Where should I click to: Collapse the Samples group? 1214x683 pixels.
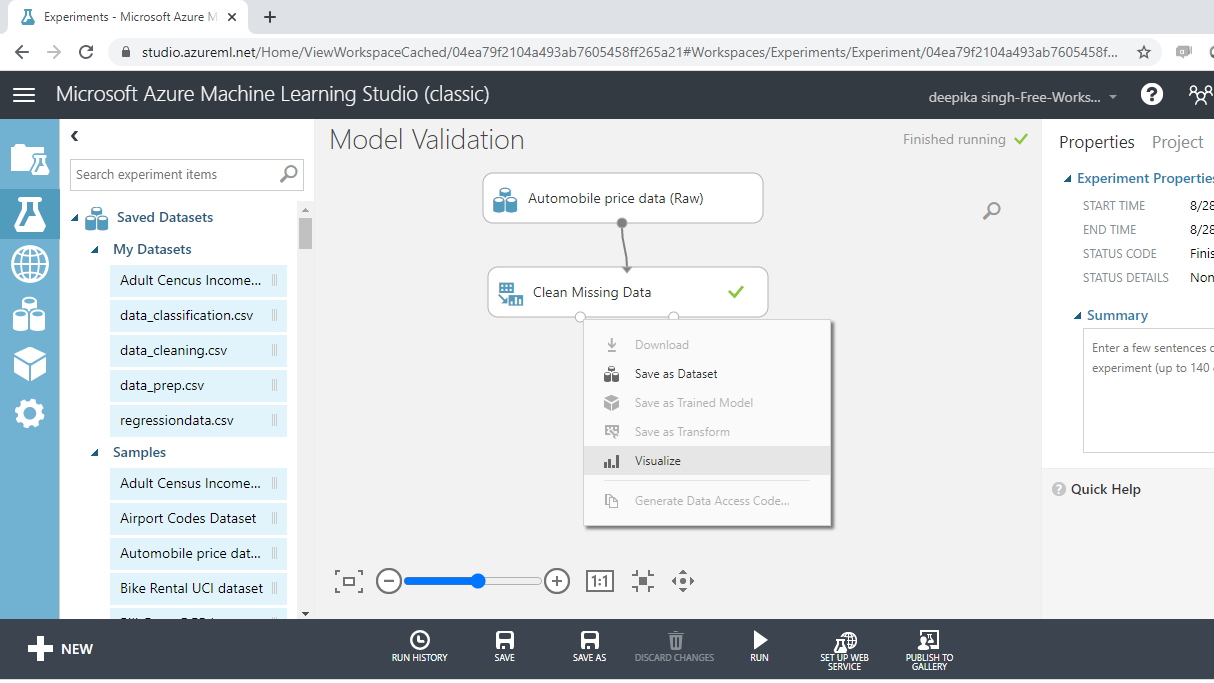[95, 453]
